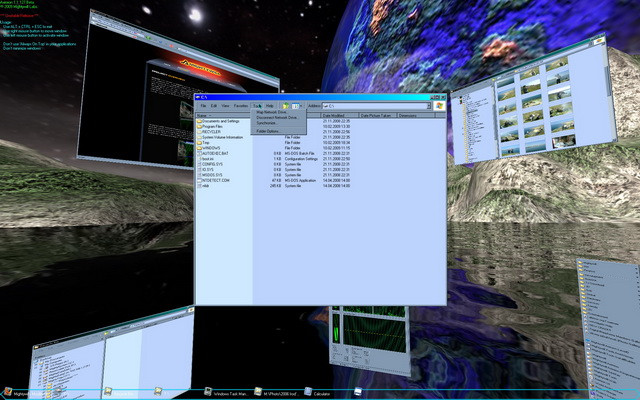The image size is (640, 400).
Task: Click the Folders toolbar icon in Explorer
Action: click(286, 106)
